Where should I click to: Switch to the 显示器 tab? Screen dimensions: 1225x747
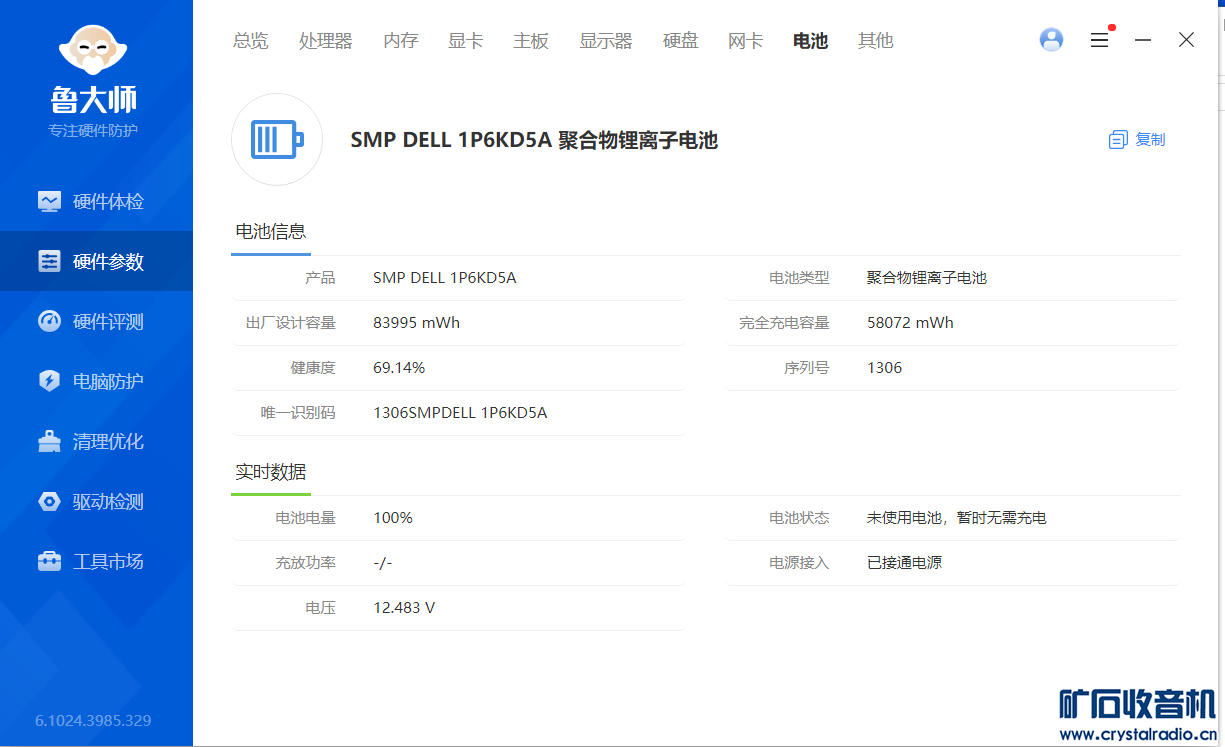[x=606, y=41]
